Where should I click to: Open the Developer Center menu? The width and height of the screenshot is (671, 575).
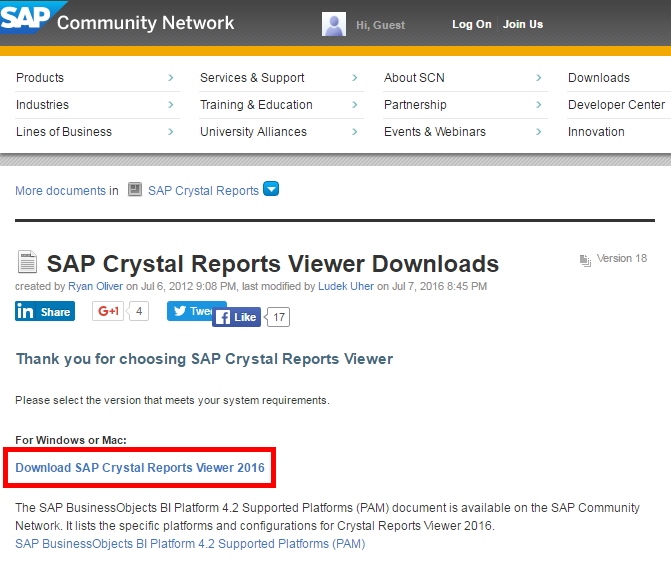[x=616, y=105]
